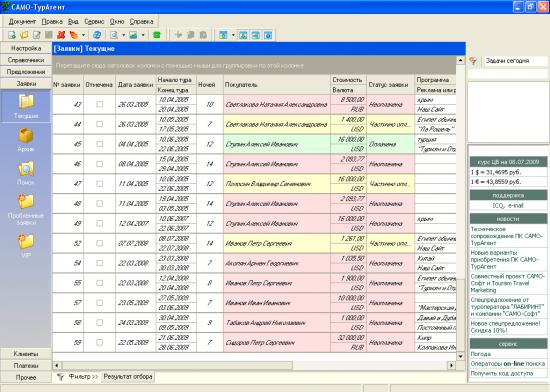
Task: Switch to the Настройка sidebar section
Action: tap(26, 48)
